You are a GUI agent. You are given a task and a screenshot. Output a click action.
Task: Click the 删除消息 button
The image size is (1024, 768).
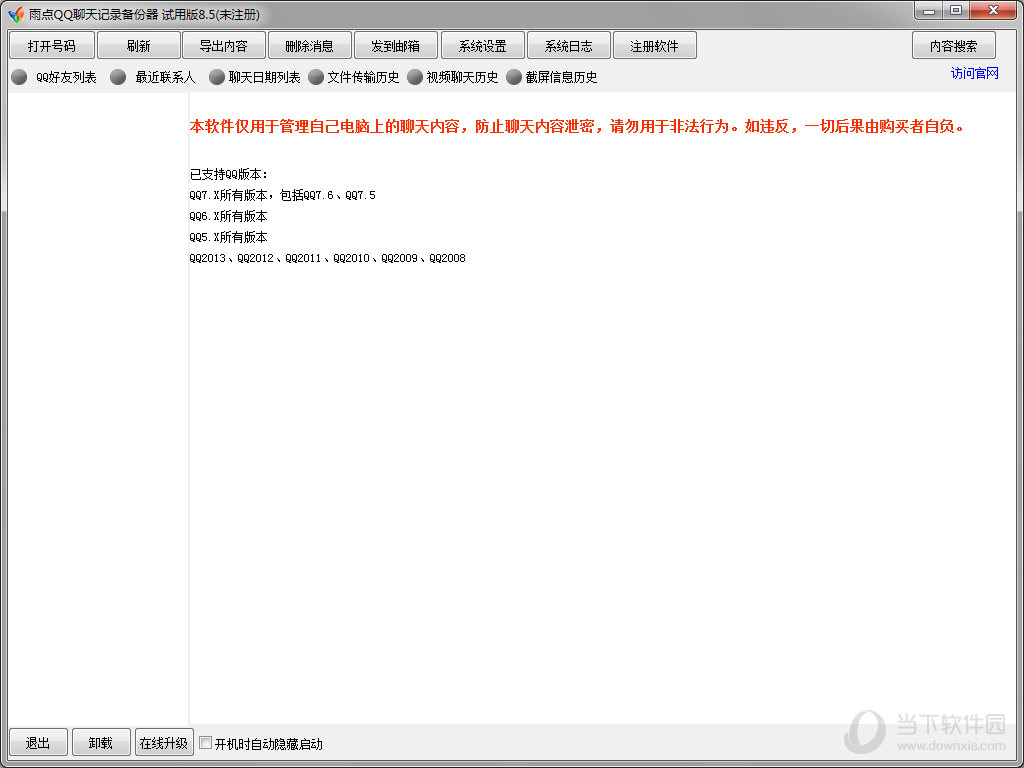pos(309,46)
